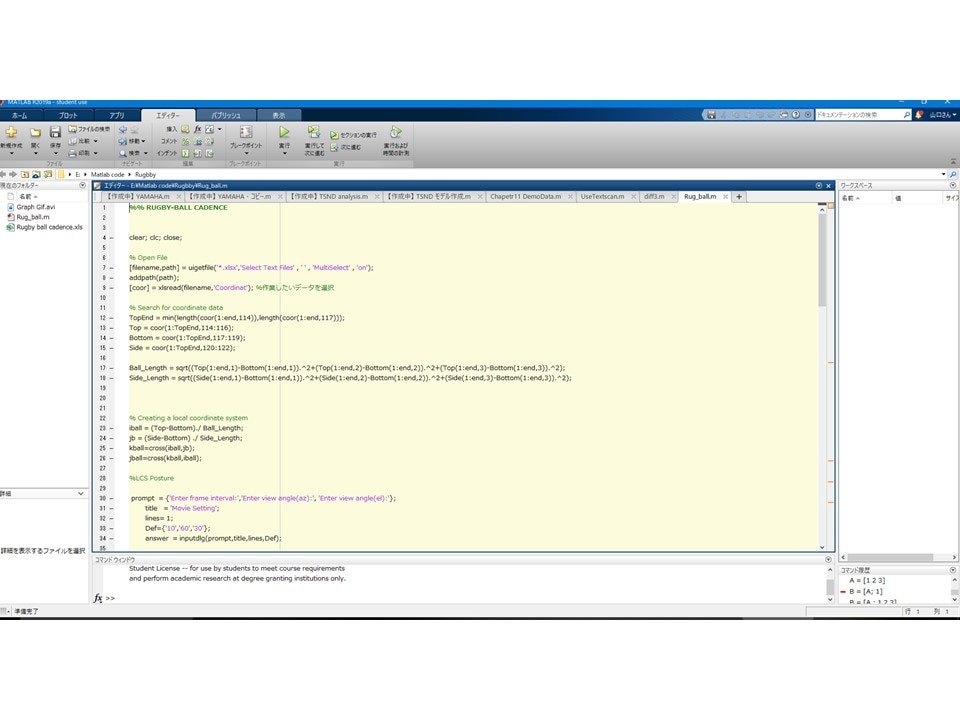
Task: Click the Help question mark icon
Action: tap(796, 114)
